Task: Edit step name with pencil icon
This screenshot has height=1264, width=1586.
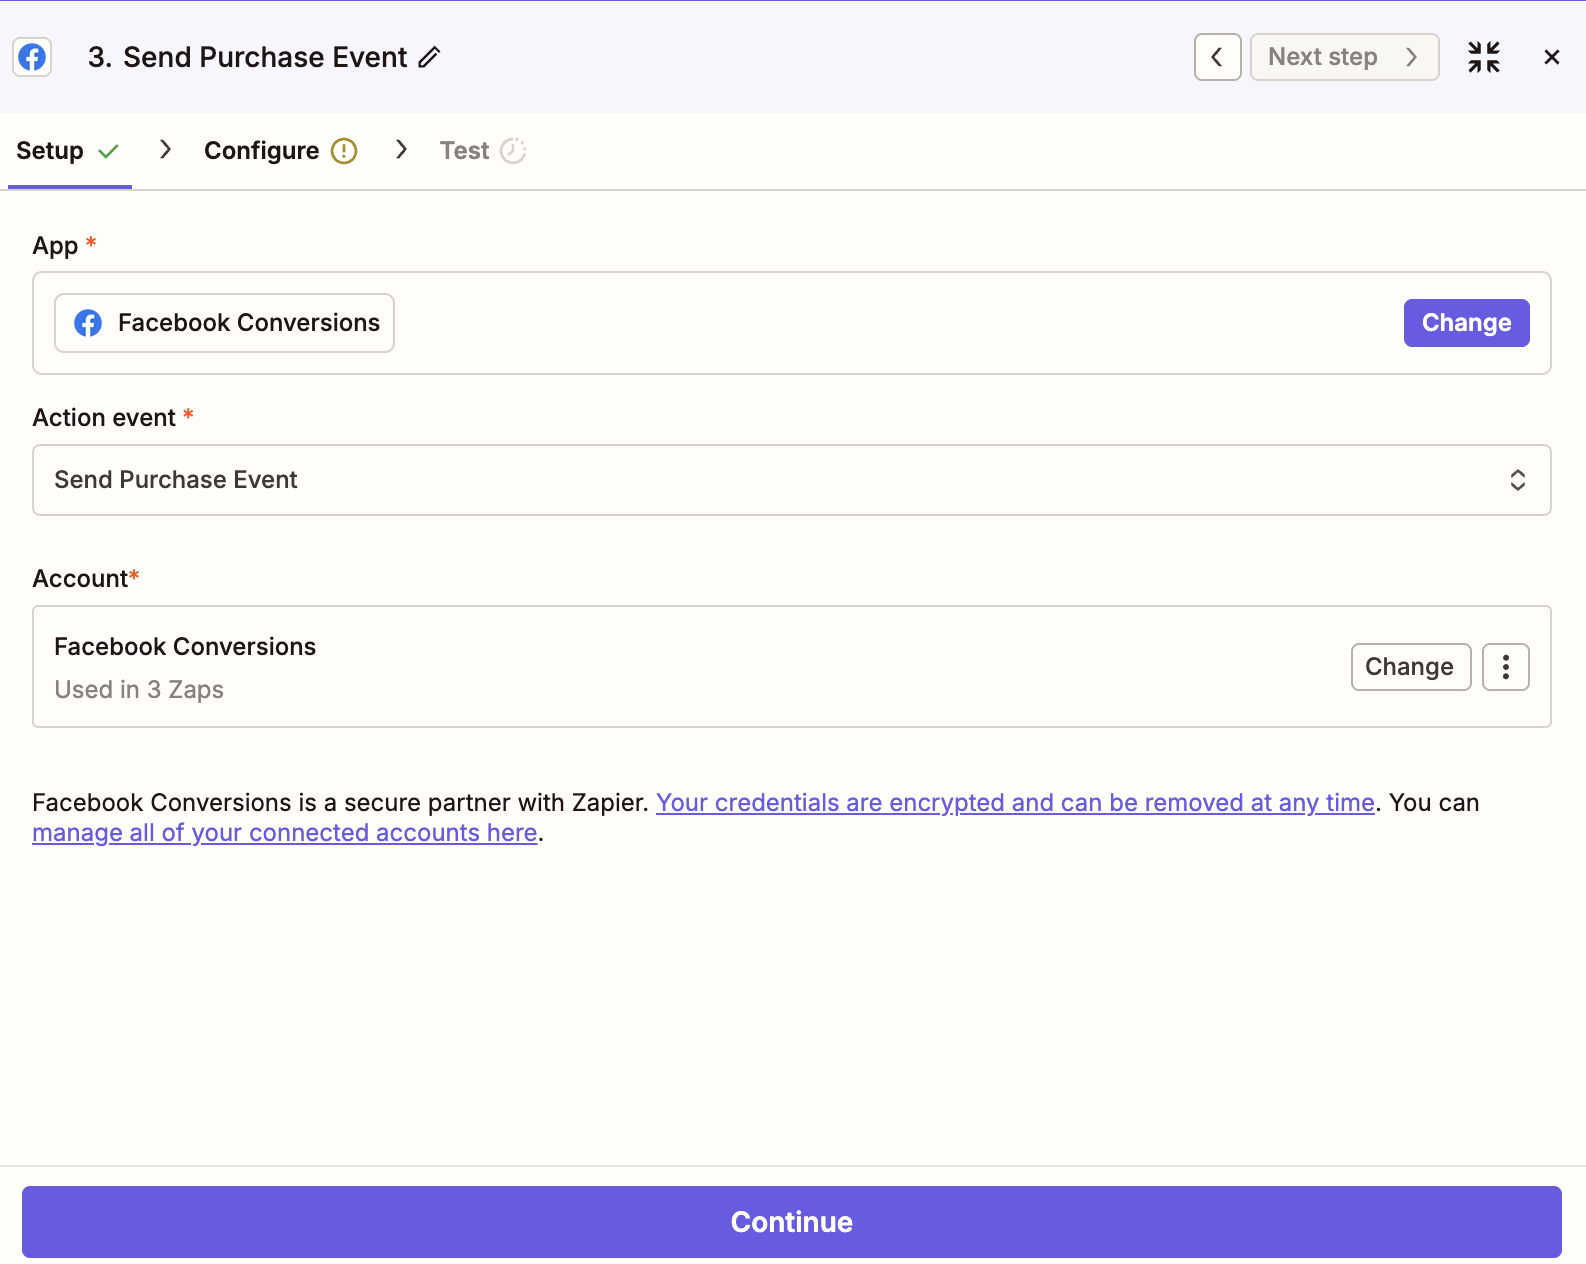Action: [429, 57]
